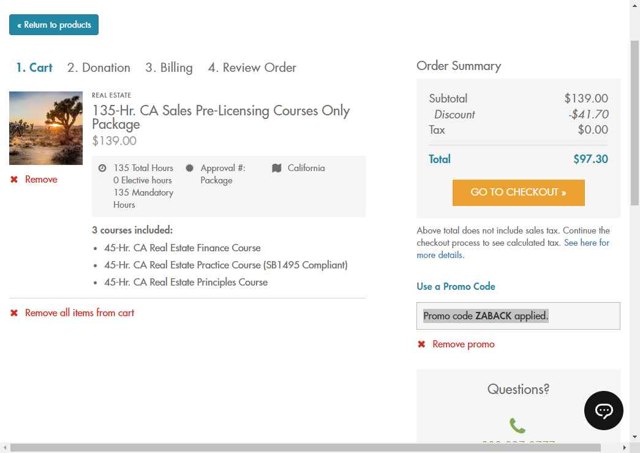Return to products page
Image resolution: width=640 pixels, height=453 pixels.
54,25
